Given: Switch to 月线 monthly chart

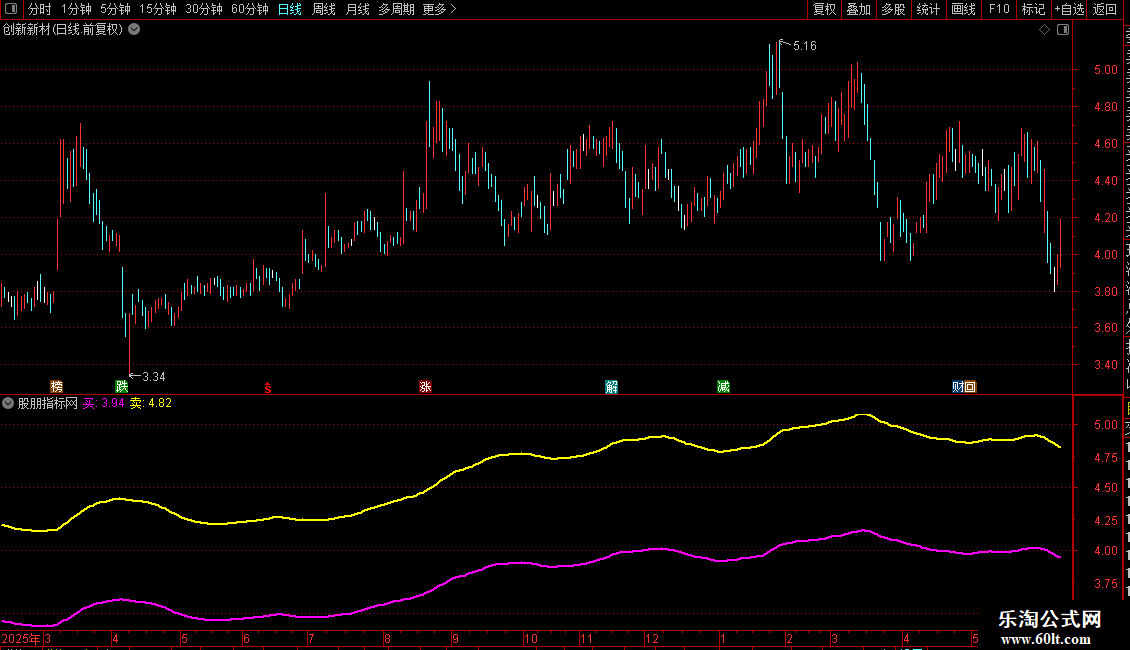Looking at the screenshot, I should coord(357,9).
